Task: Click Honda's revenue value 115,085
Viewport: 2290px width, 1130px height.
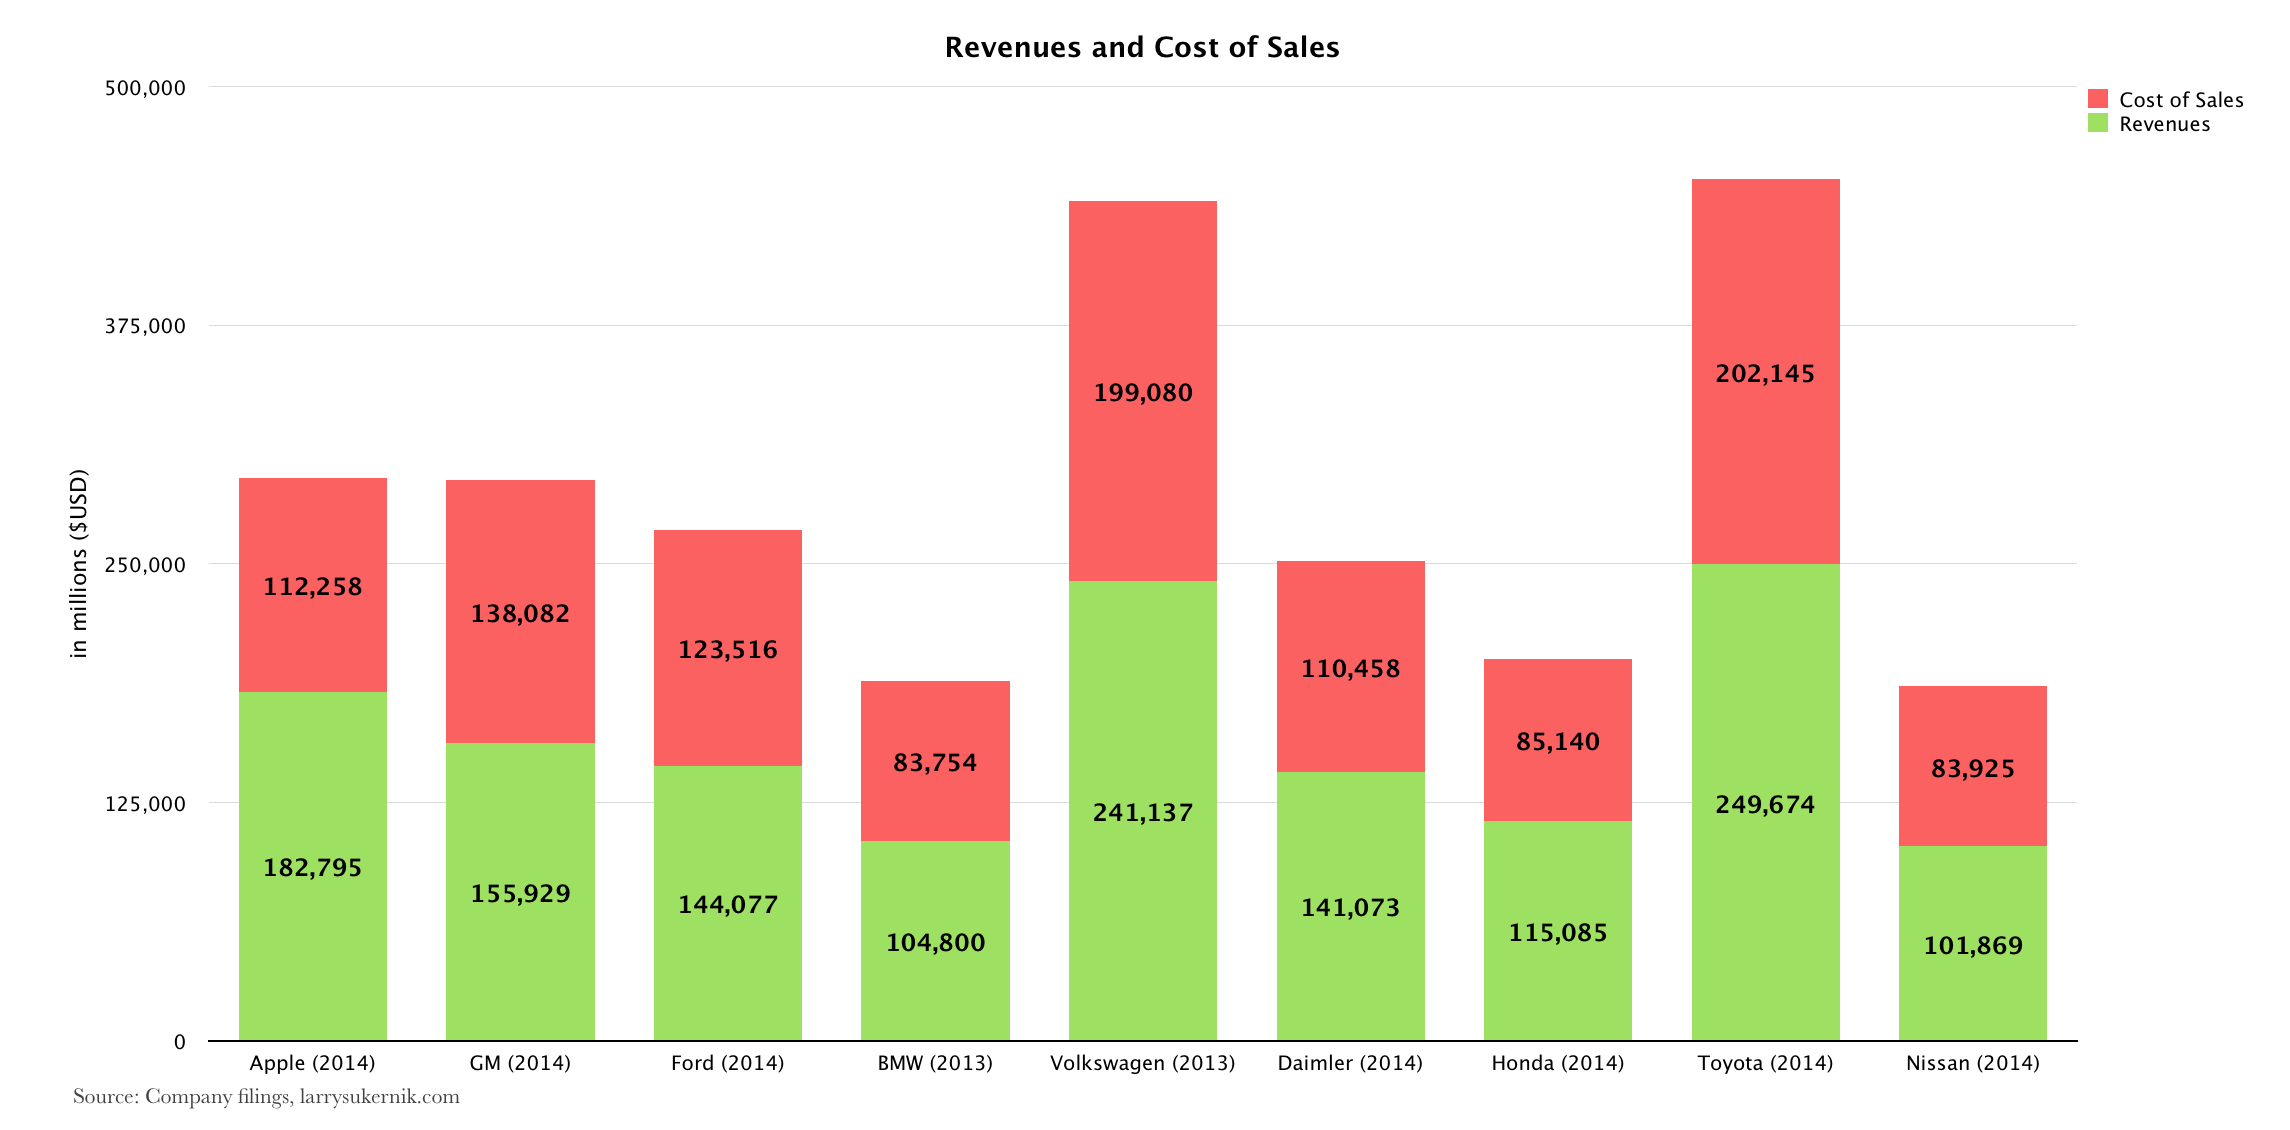Action: tap(1558, 932)
